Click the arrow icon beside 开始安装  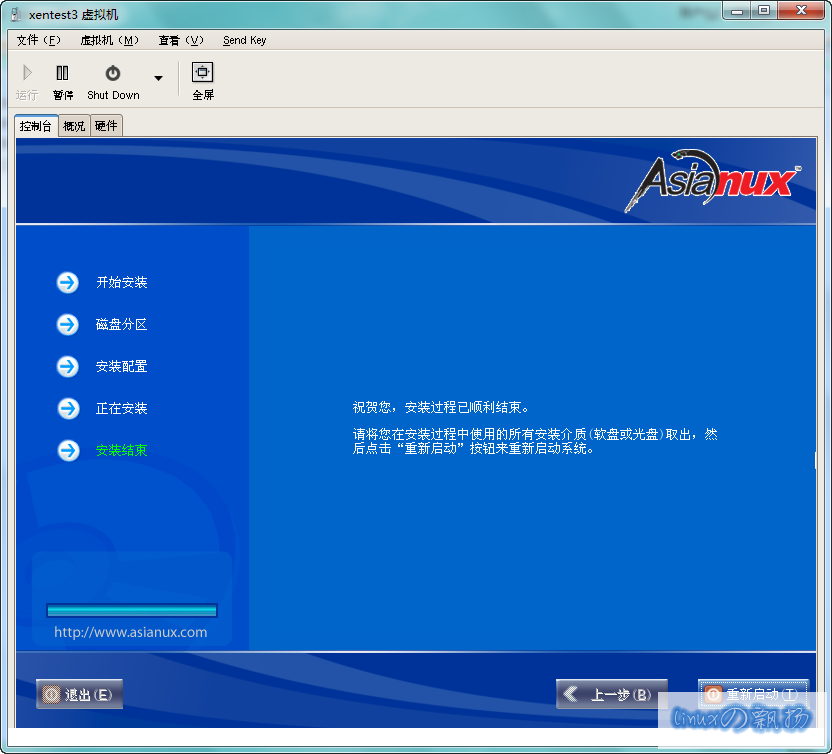point(68,283)
